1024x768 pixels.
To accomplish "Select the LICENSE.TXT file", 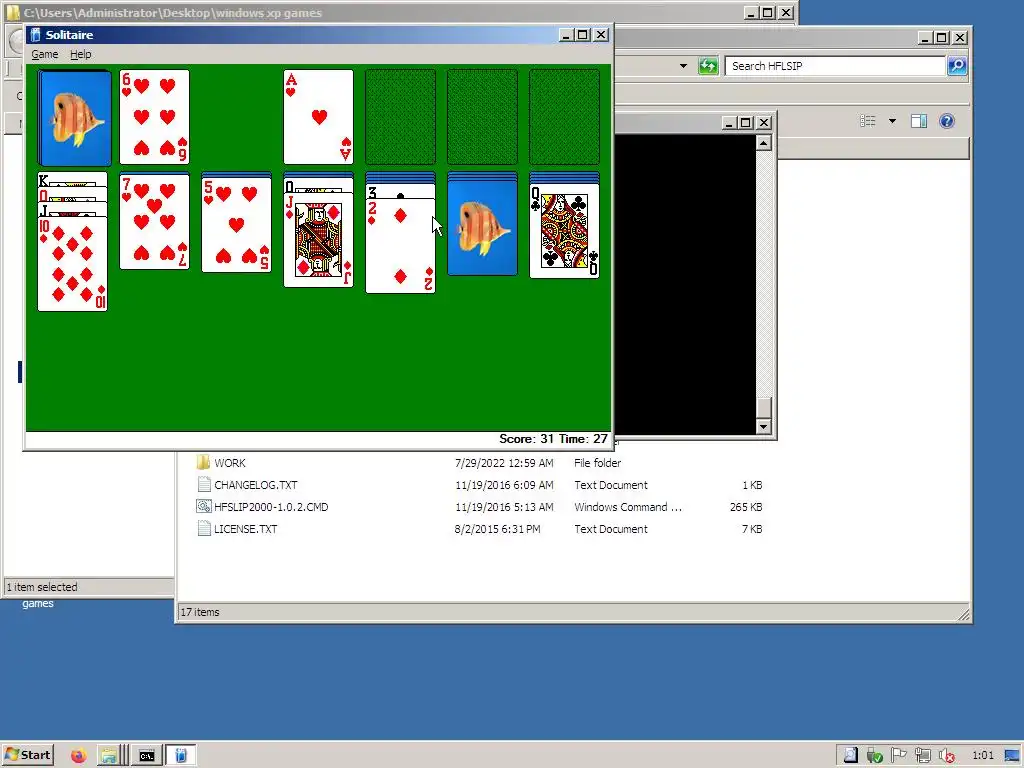I will tap(246, 529).
